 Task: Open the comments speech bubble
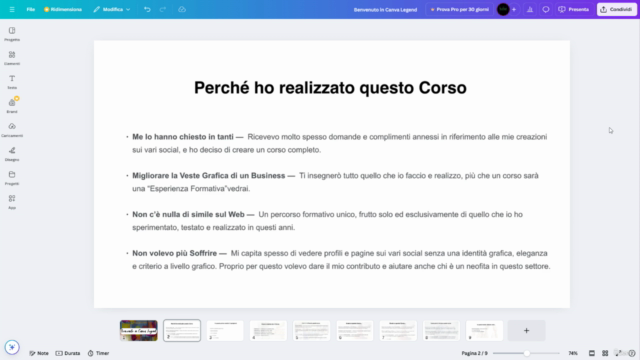click(546, 9)
